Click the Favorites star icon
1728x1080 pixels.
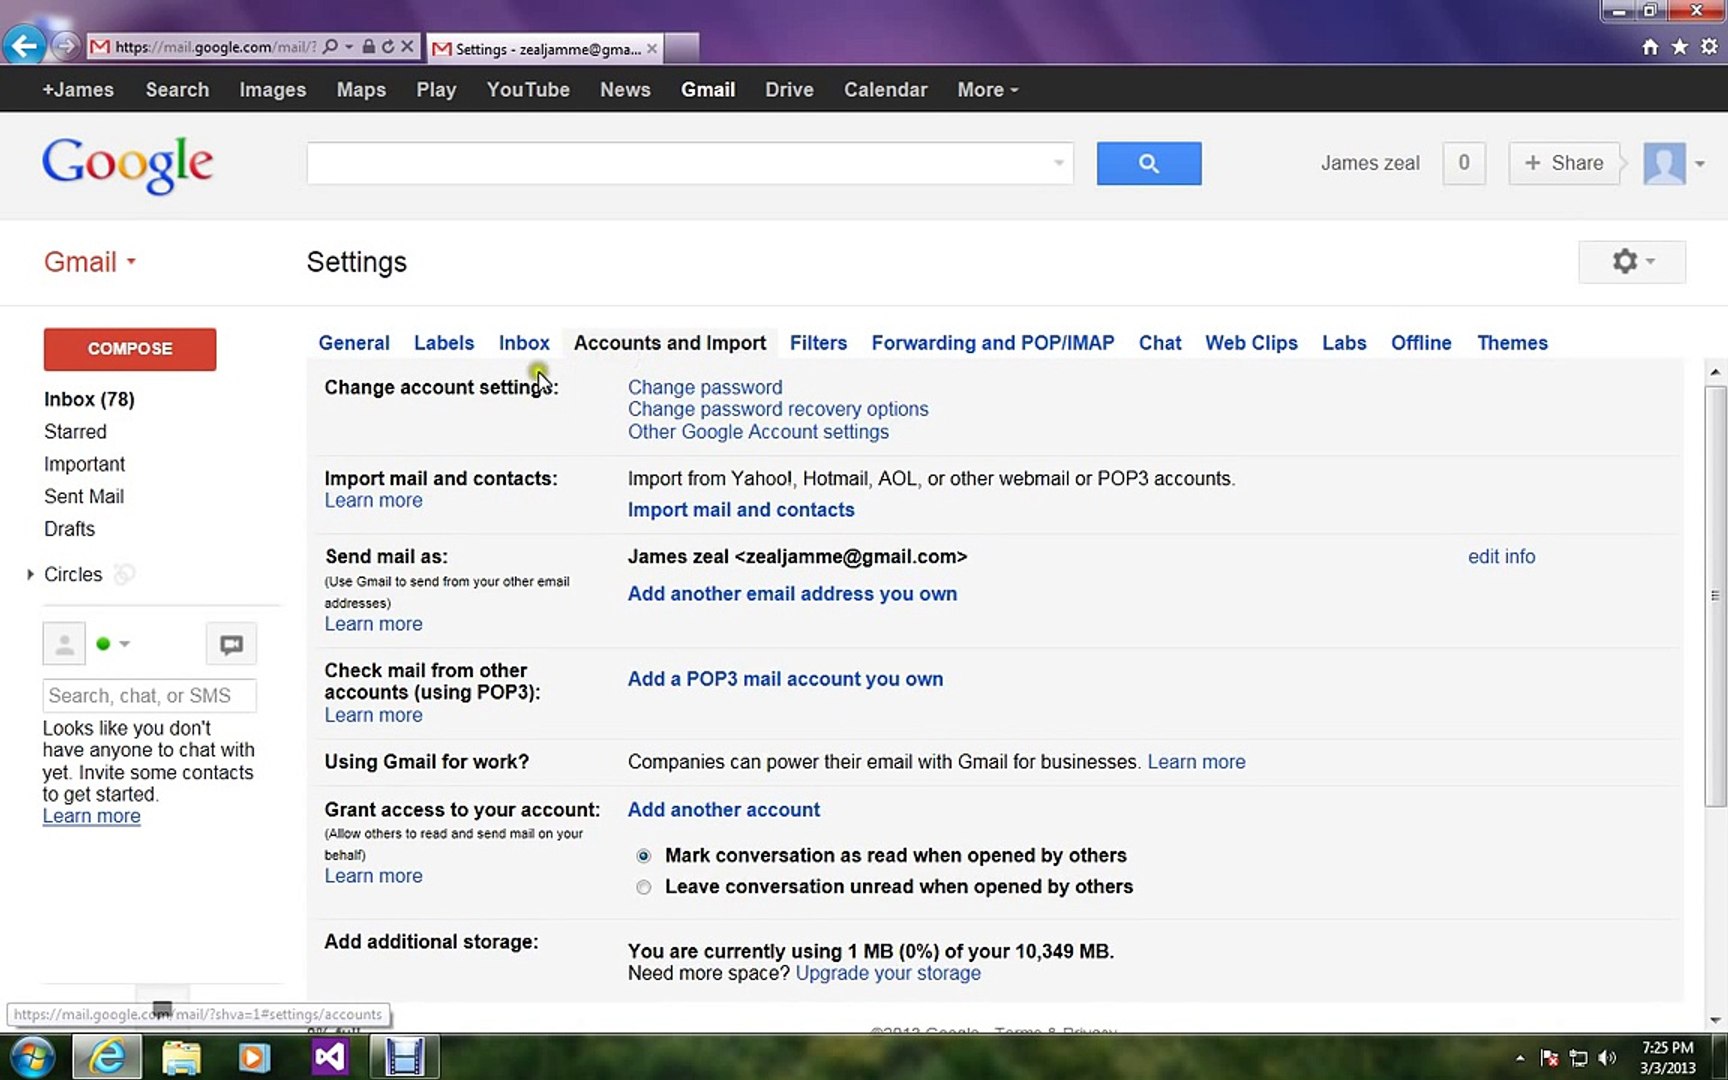pyautogui.click(x=1679, y=46)
